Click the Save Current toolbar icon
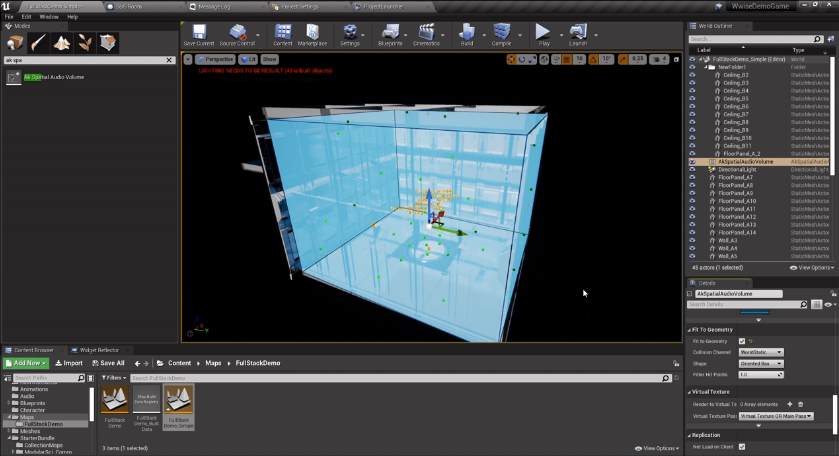Screen dimensions: 839x456 [200, 34]
